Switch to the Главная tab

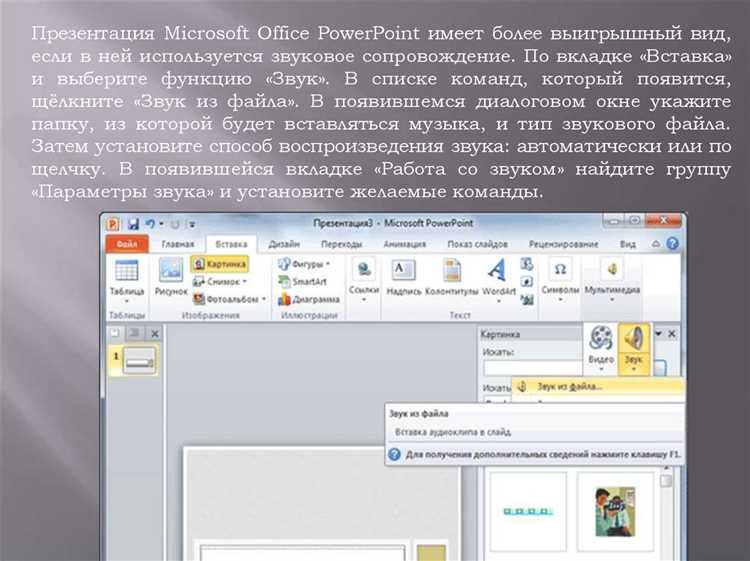(177, 244)
